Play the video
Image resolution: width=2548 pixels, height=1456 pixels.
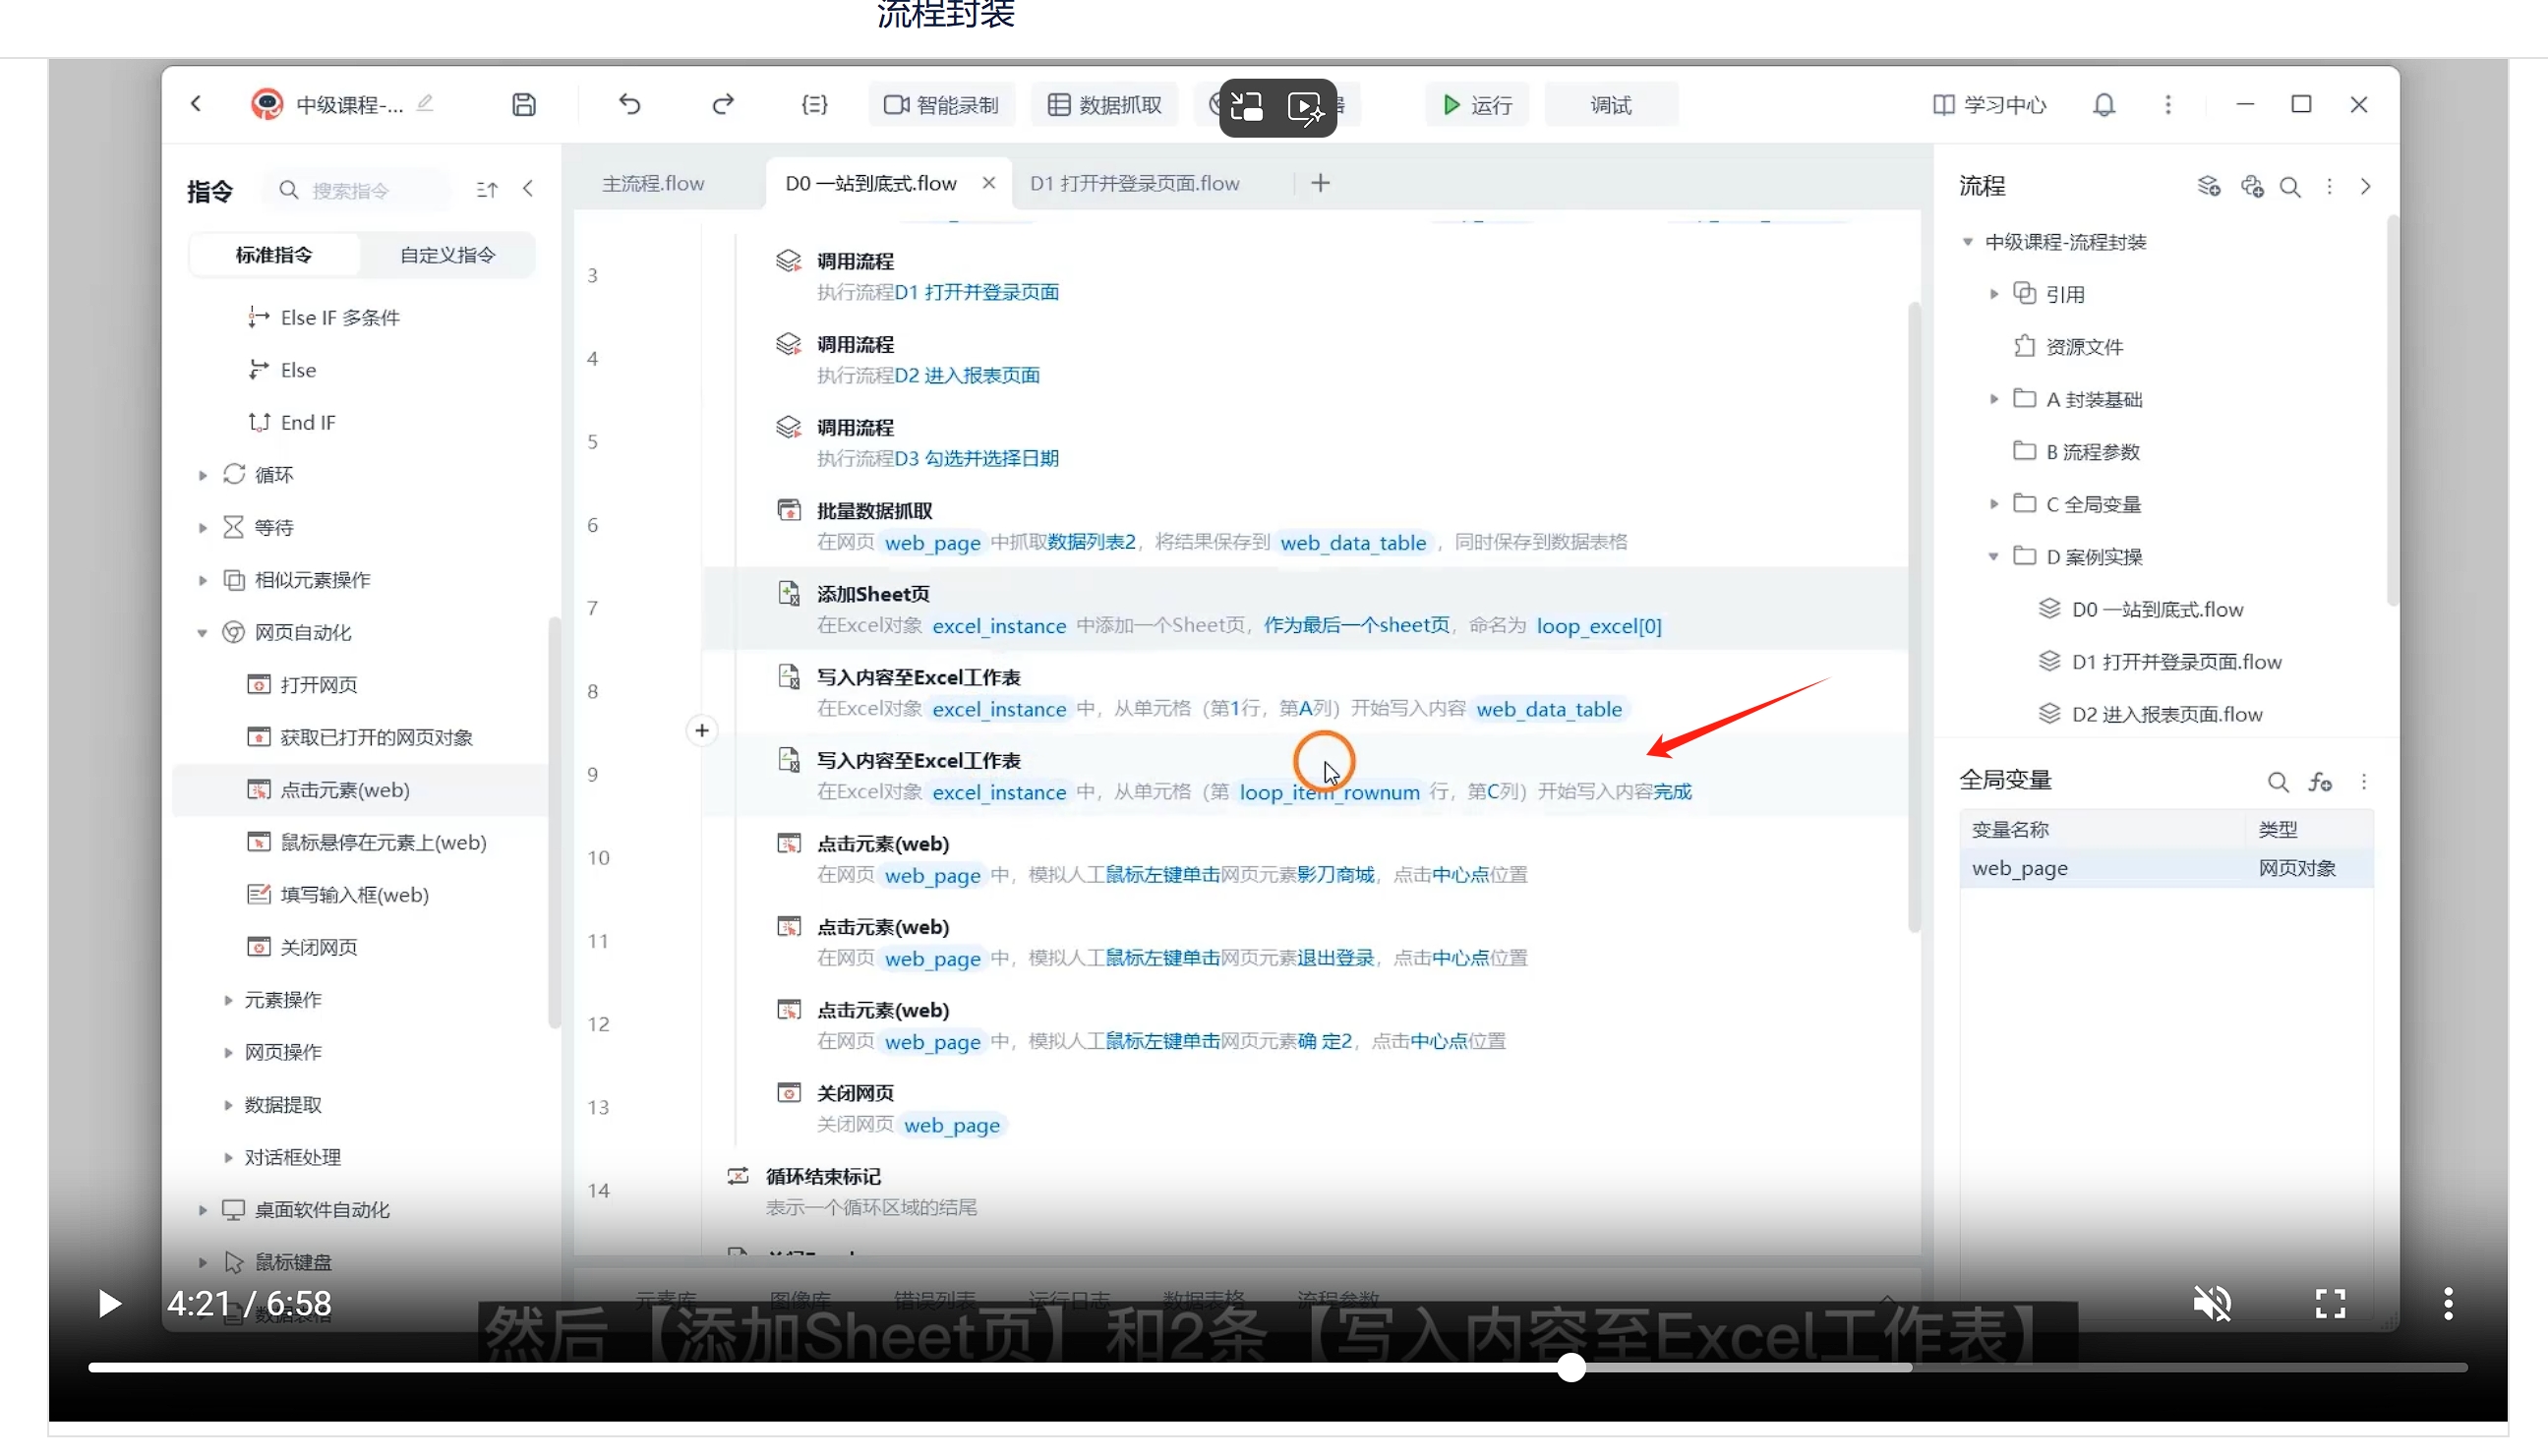108,1303
